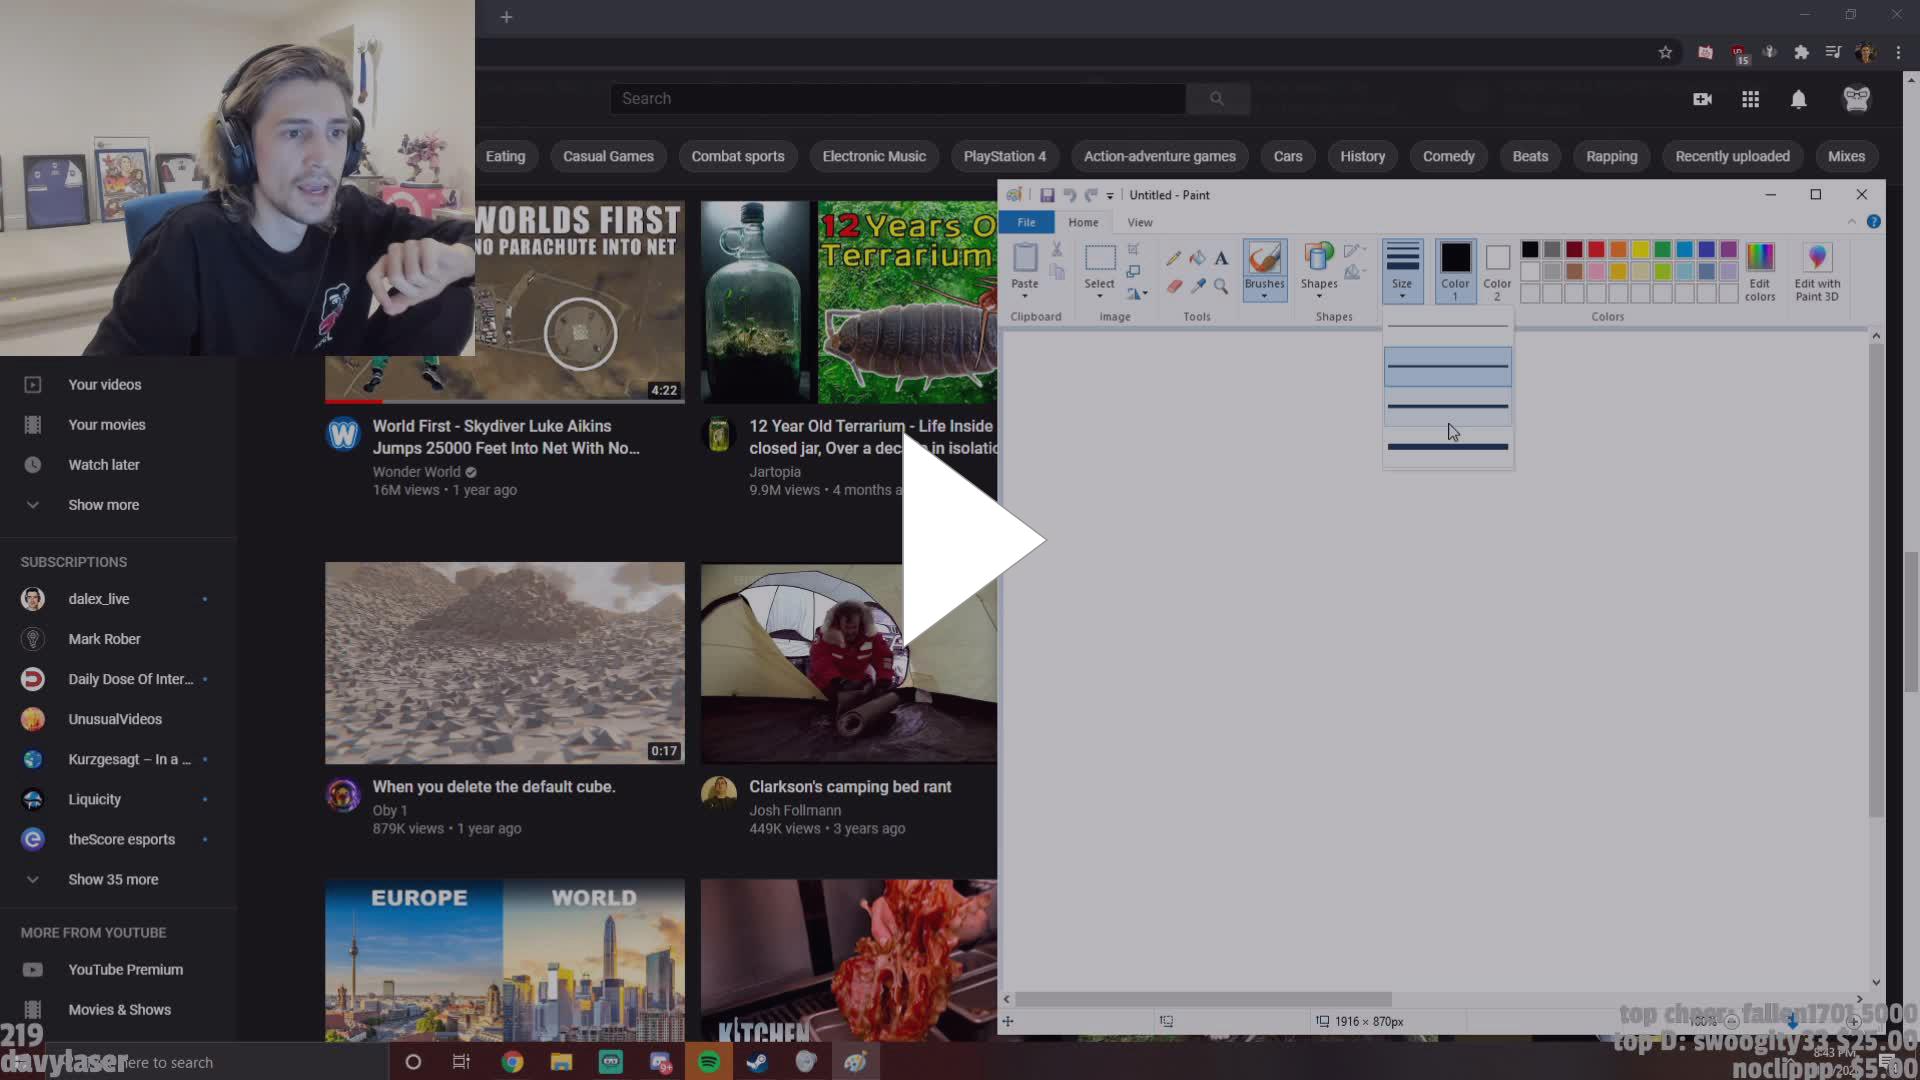This screenshot has width=1920, height=1080.
Task: Pick the purple color swatch in Paint
Action: (x=1728, y=249)
